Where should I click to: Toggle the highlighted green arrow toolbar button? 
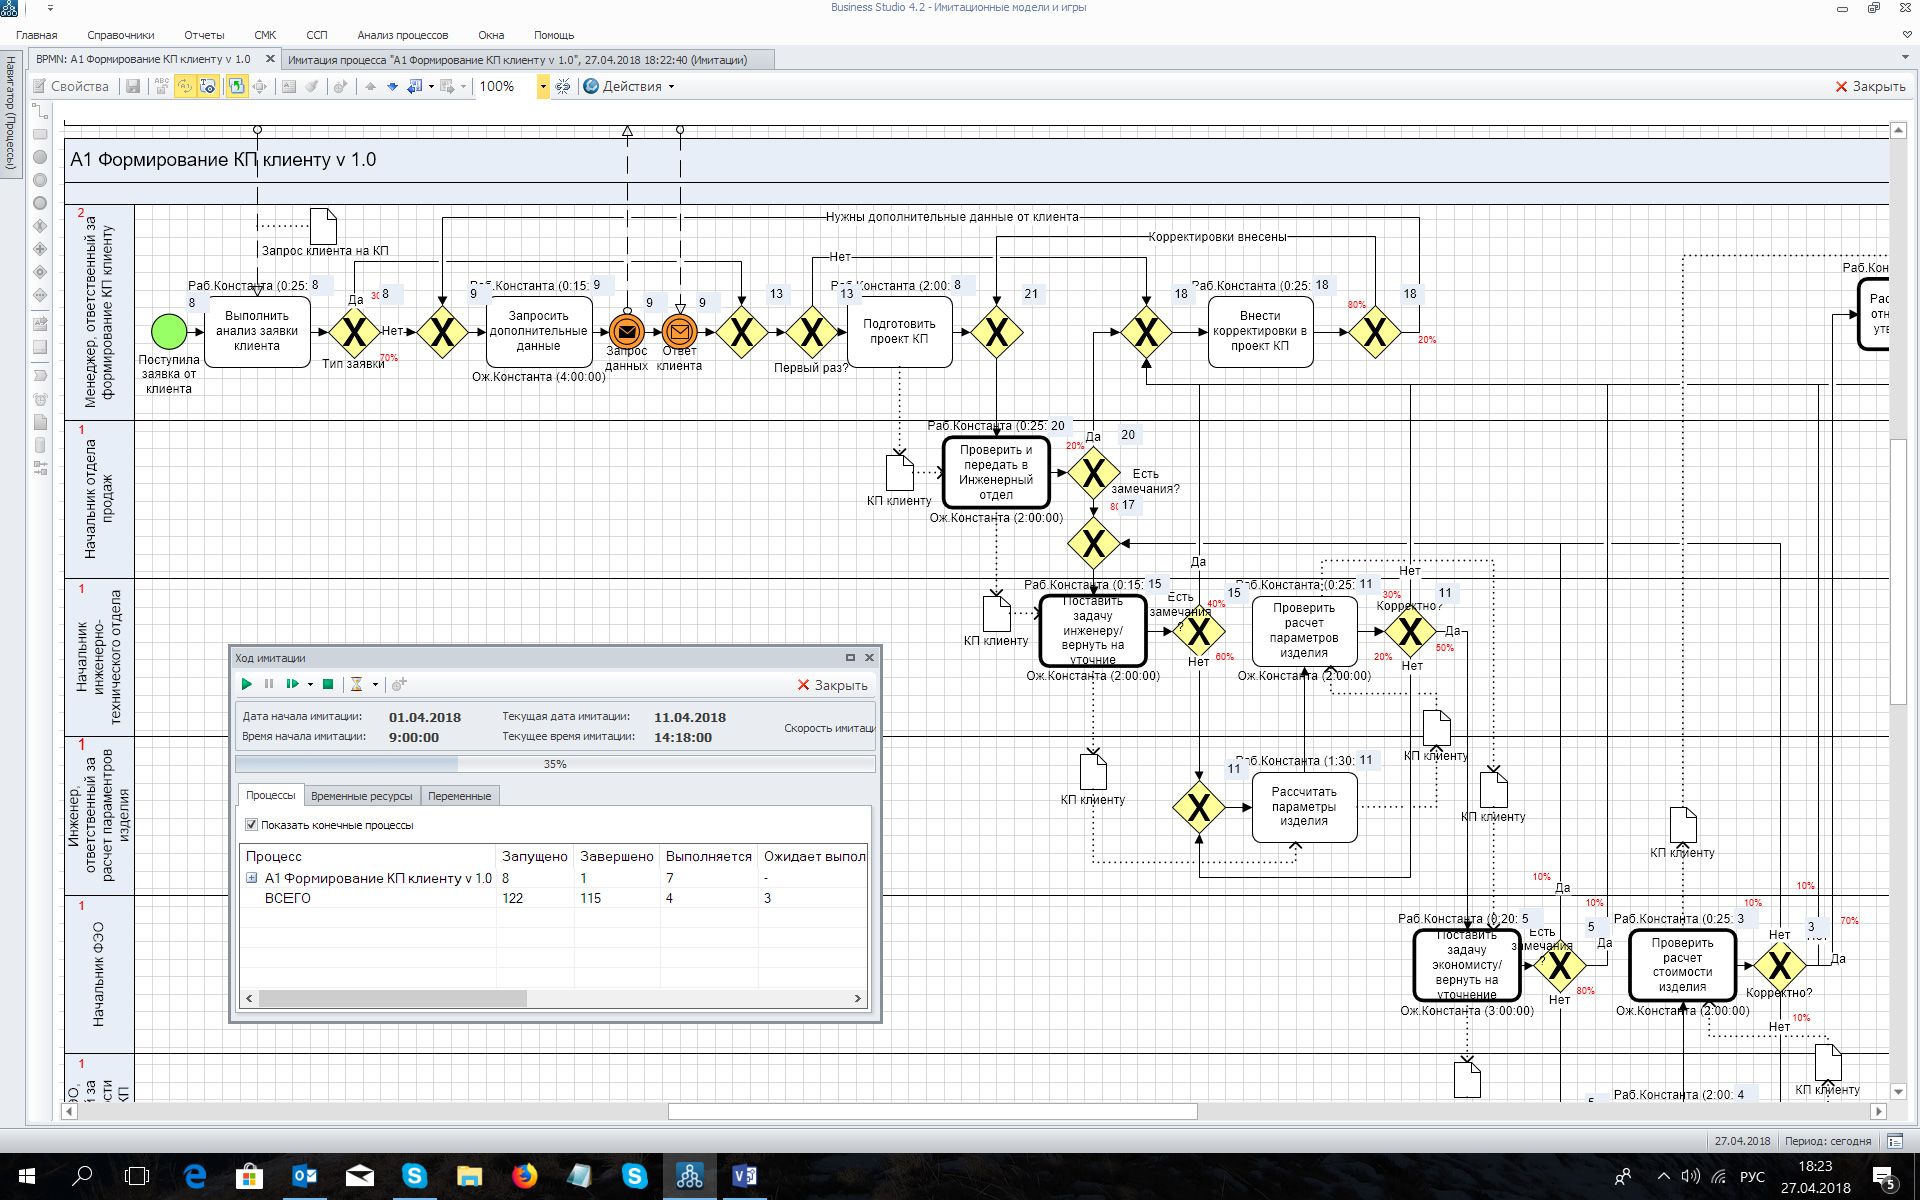[x=237, y=87]
